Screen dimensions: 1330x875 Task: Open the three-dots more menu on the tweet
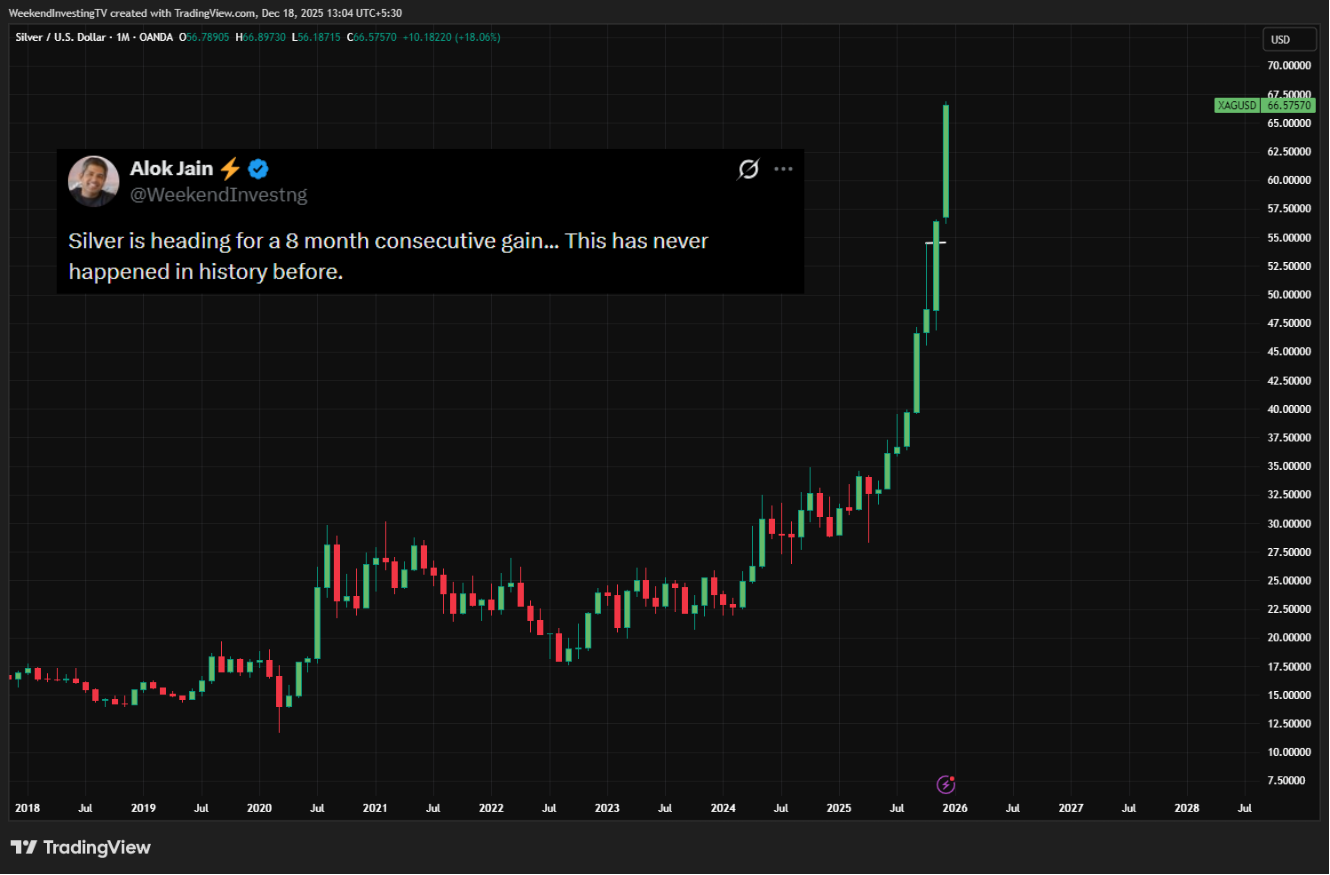(783, 169)
